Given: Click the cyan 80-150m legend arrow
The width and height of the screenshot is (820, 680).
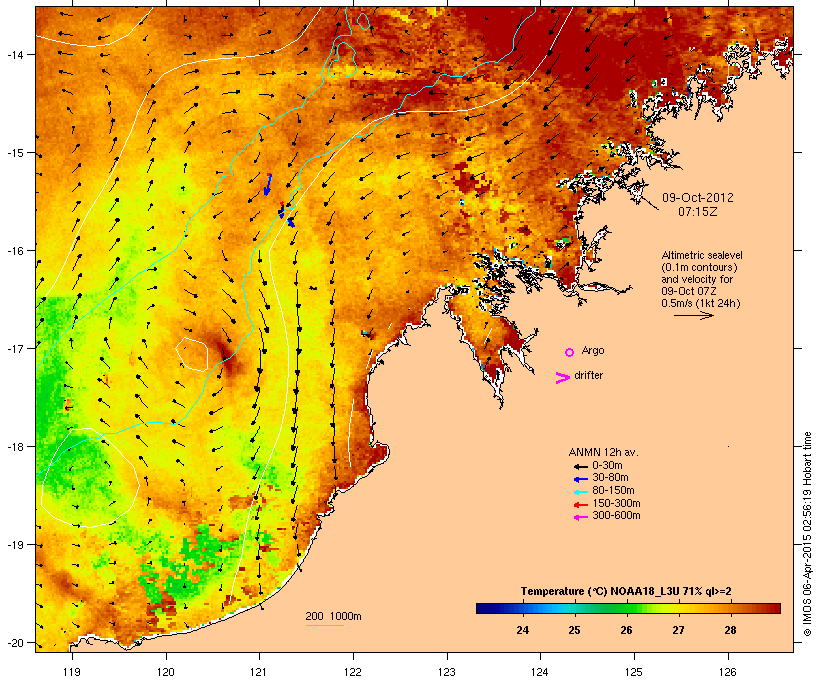Looking at the screenshot, I should pyautogui.click(x=580, y=492).
